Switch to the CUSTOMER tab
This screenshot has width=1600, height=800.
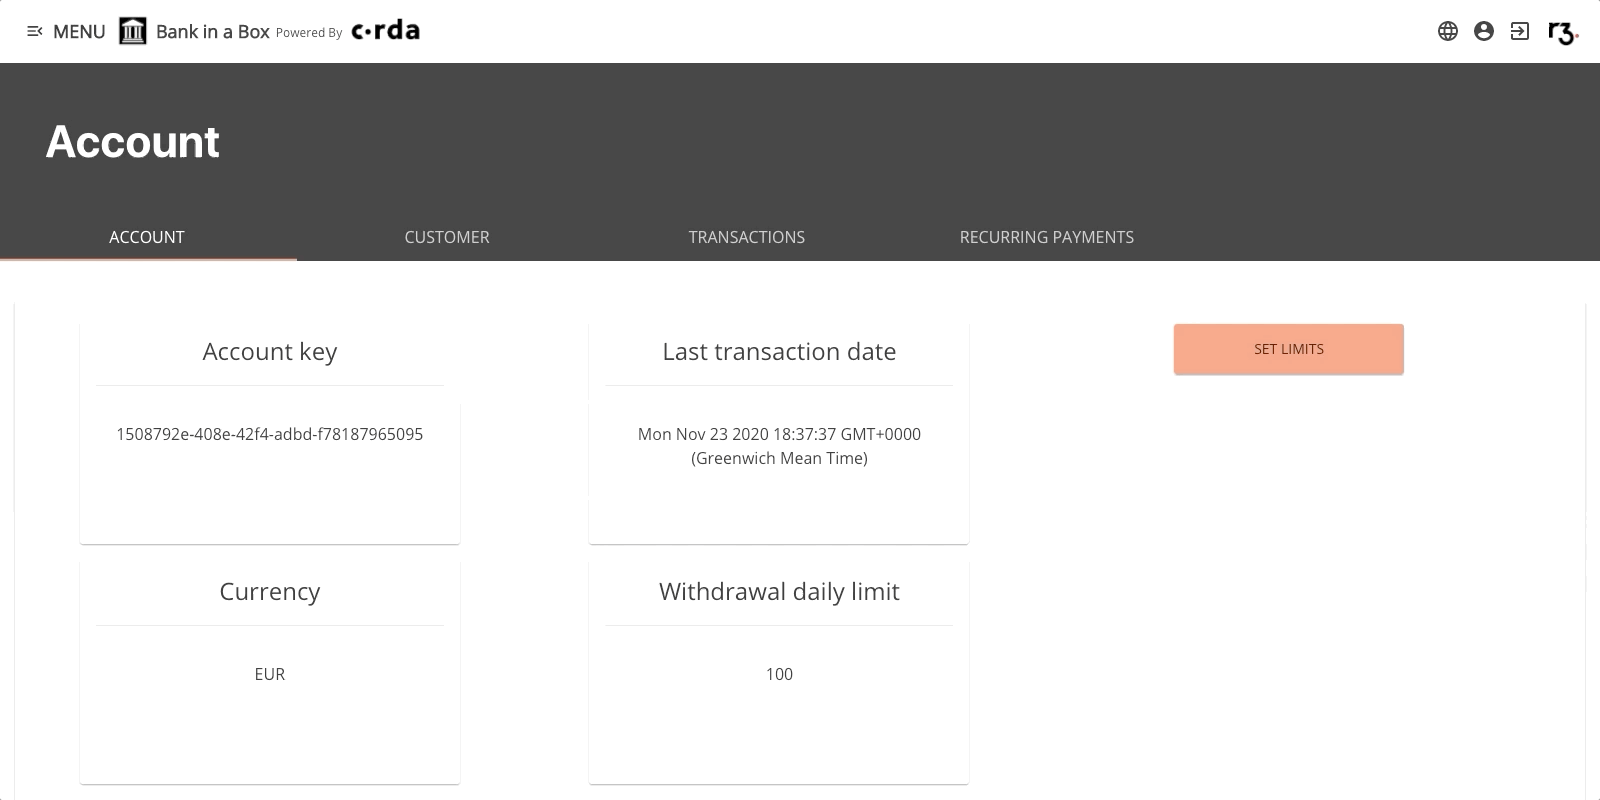tap(447, 237)
